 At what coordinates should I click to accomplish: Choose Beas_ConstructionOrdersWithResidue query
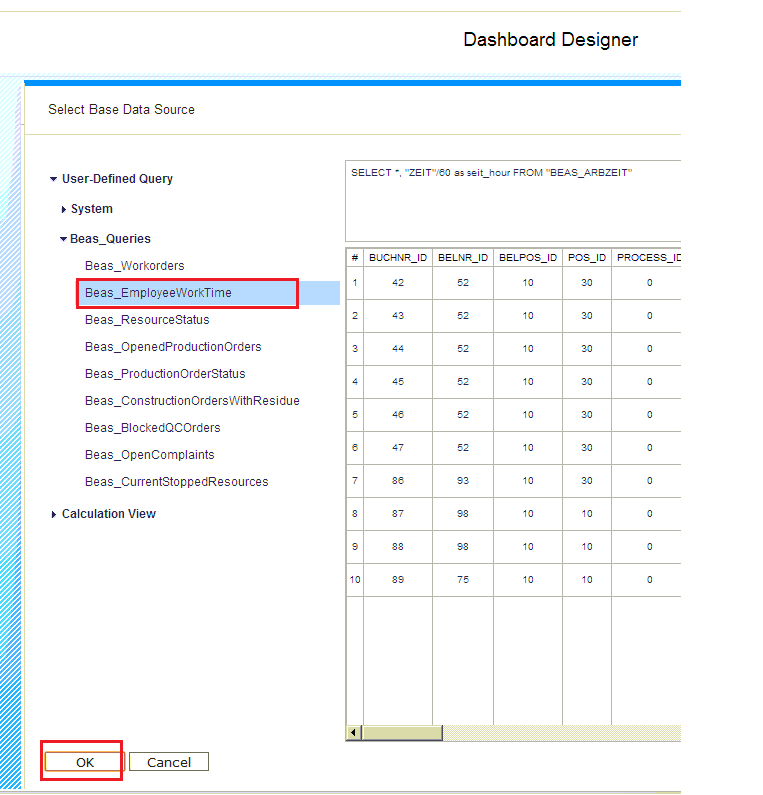click(192, 401)
